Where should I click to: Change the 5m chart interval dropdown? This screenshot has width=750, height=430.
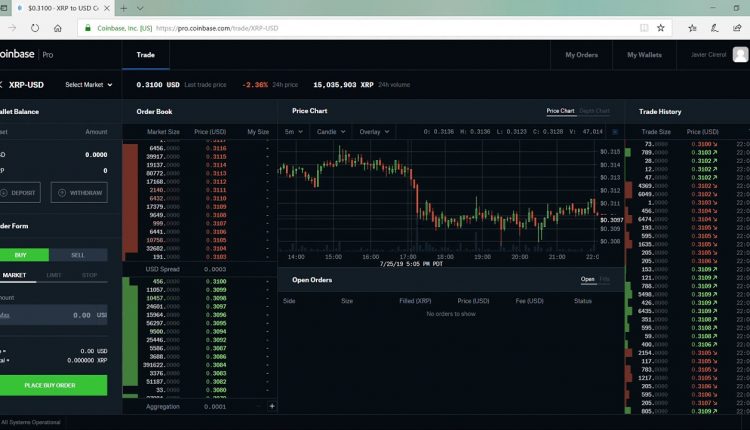293,132
